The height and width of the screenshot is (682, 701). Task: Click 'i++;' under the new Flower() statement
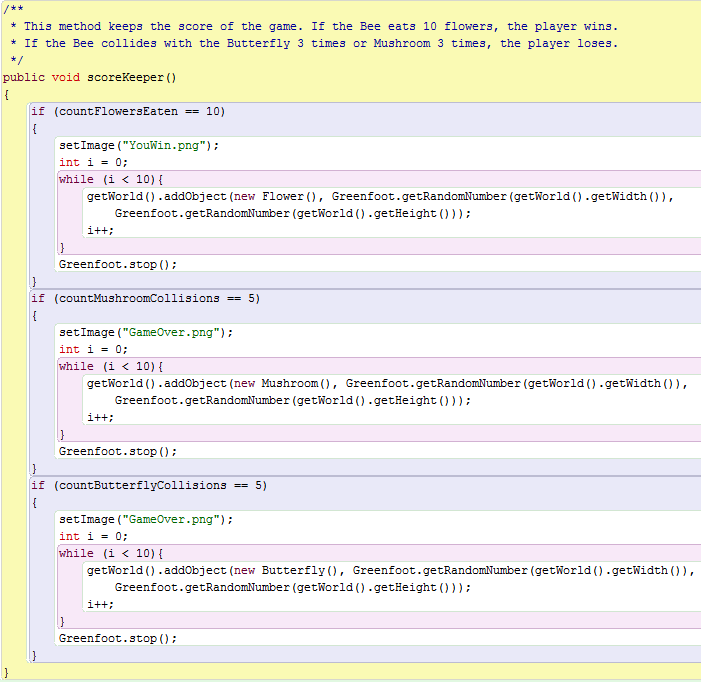(101, 231)
